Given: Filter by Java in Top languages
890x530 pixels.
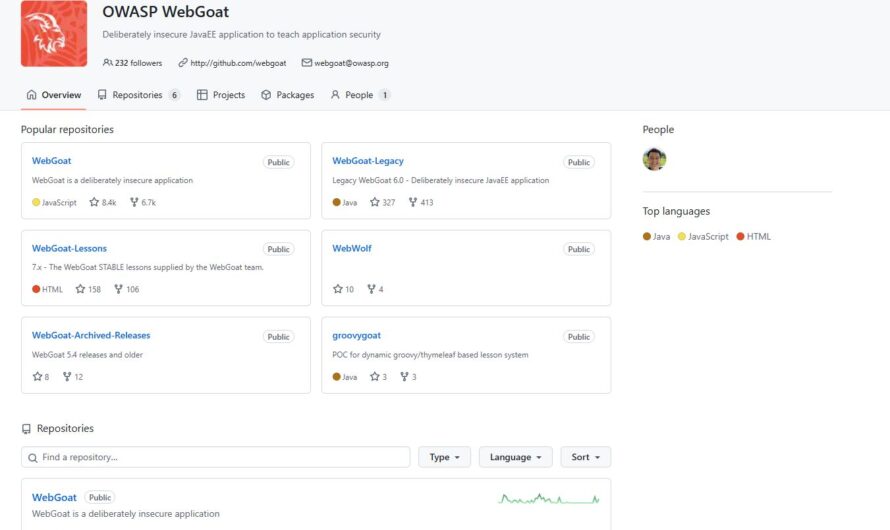Looking at the screenshot, I should pyautogui.click(x=656, y=237).
